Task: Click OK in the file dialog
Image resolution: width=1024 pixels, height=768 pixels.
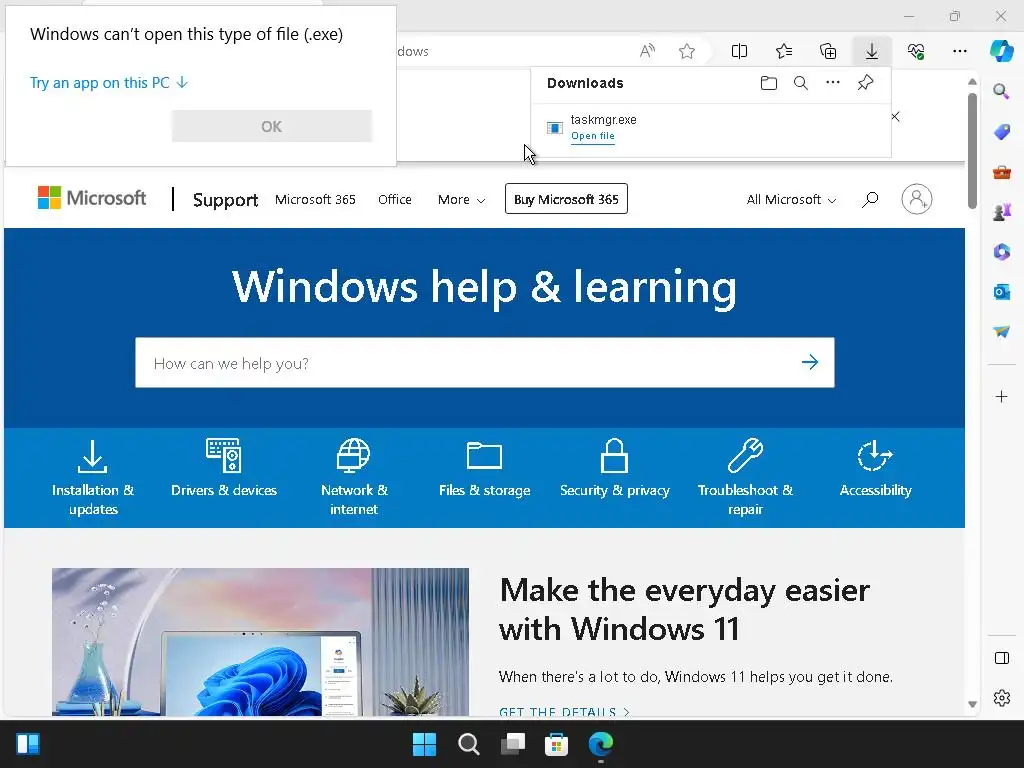Action: tap(272, 126)
